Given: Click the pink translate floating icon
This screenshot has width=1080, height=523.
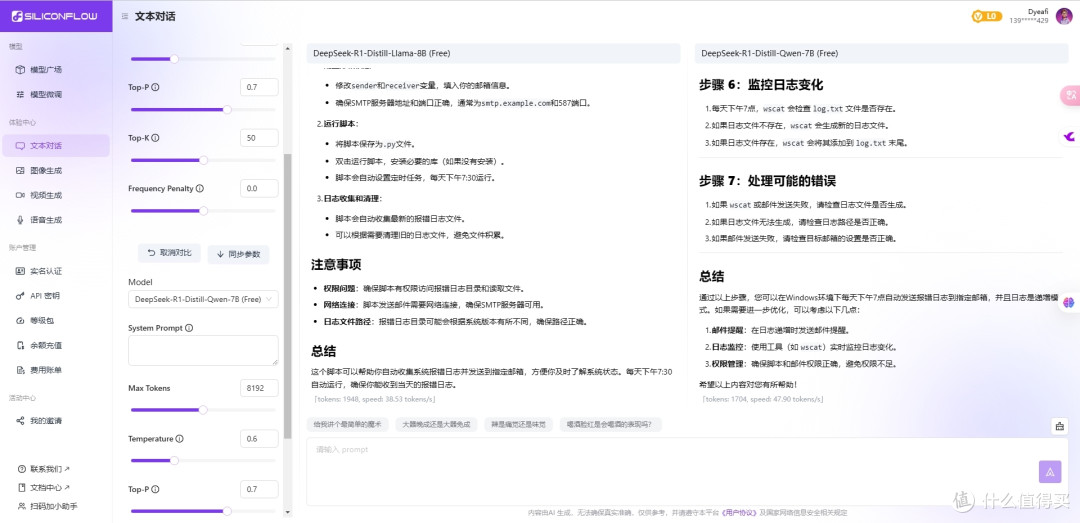Looking at the screenshot, I should (1070, 96).
